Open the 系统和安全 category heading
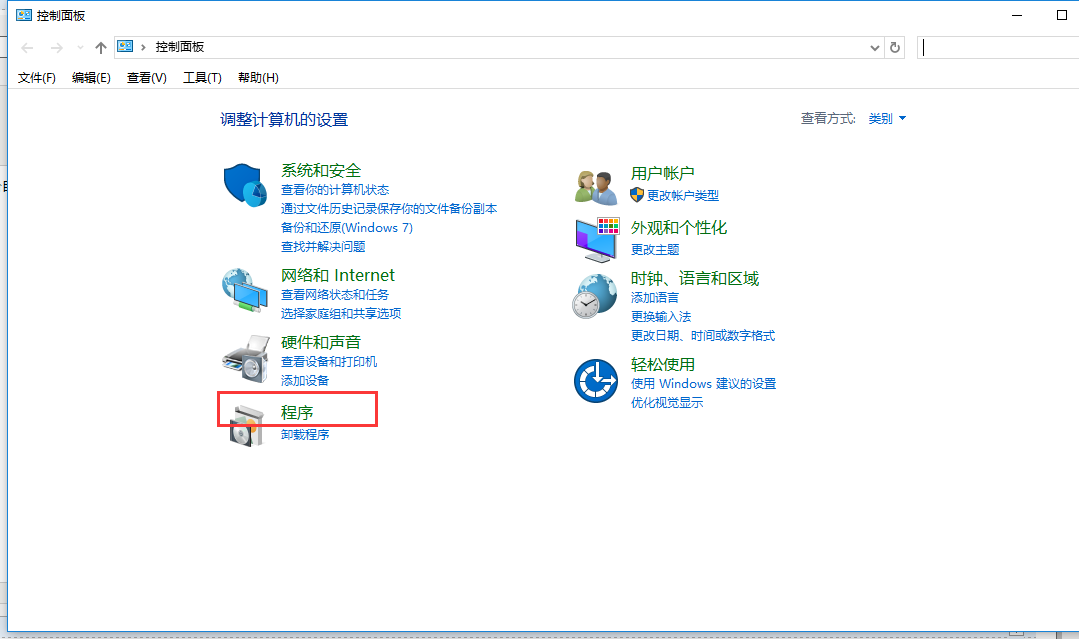The image size is (1079, 639). coord(321,171)
